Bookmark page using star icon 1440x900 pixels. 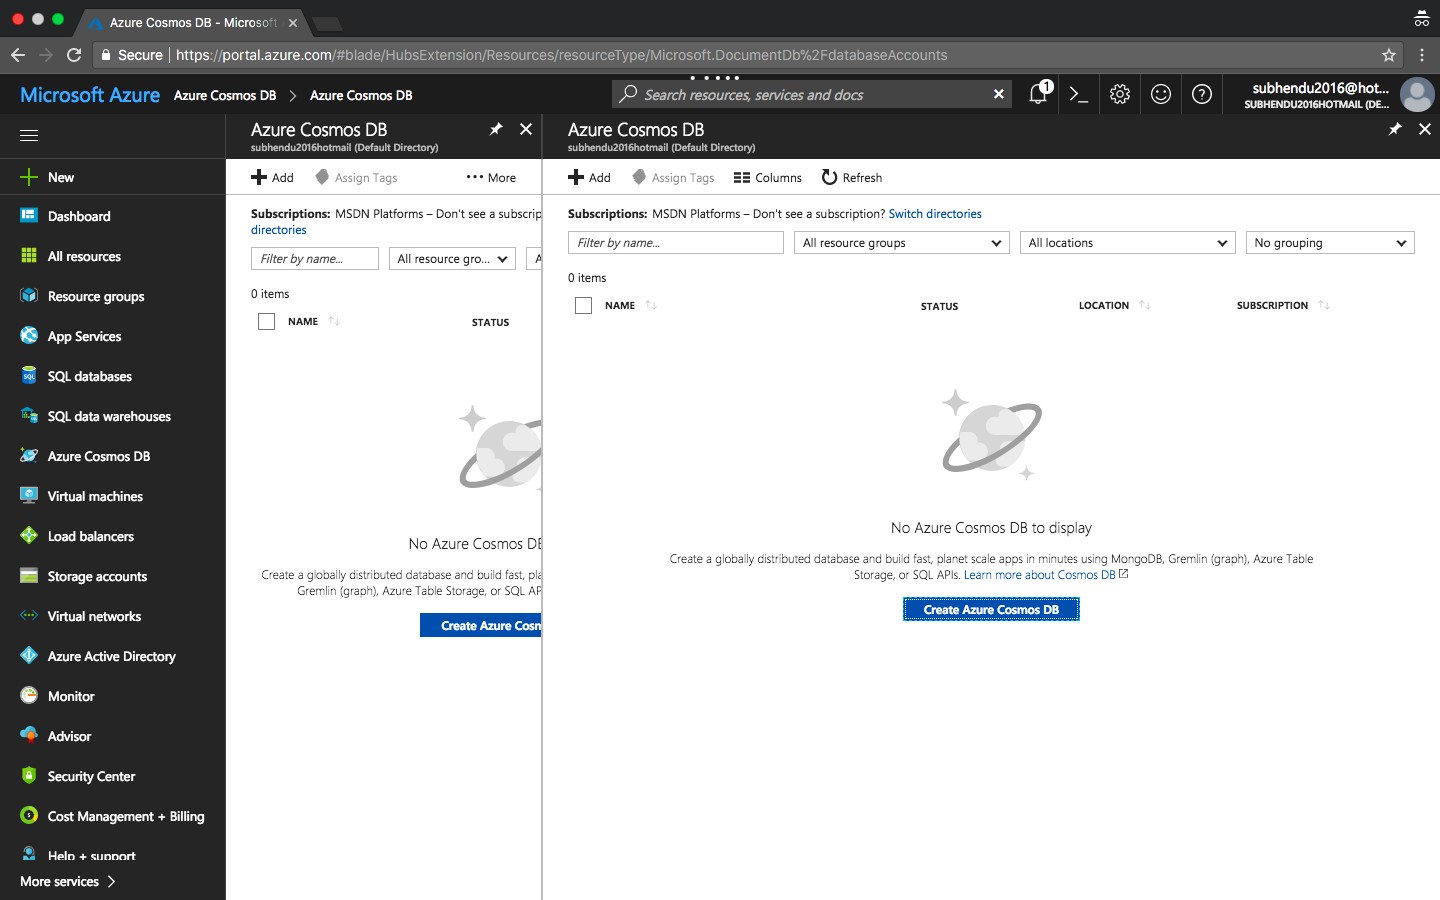tap(1389, 55)
